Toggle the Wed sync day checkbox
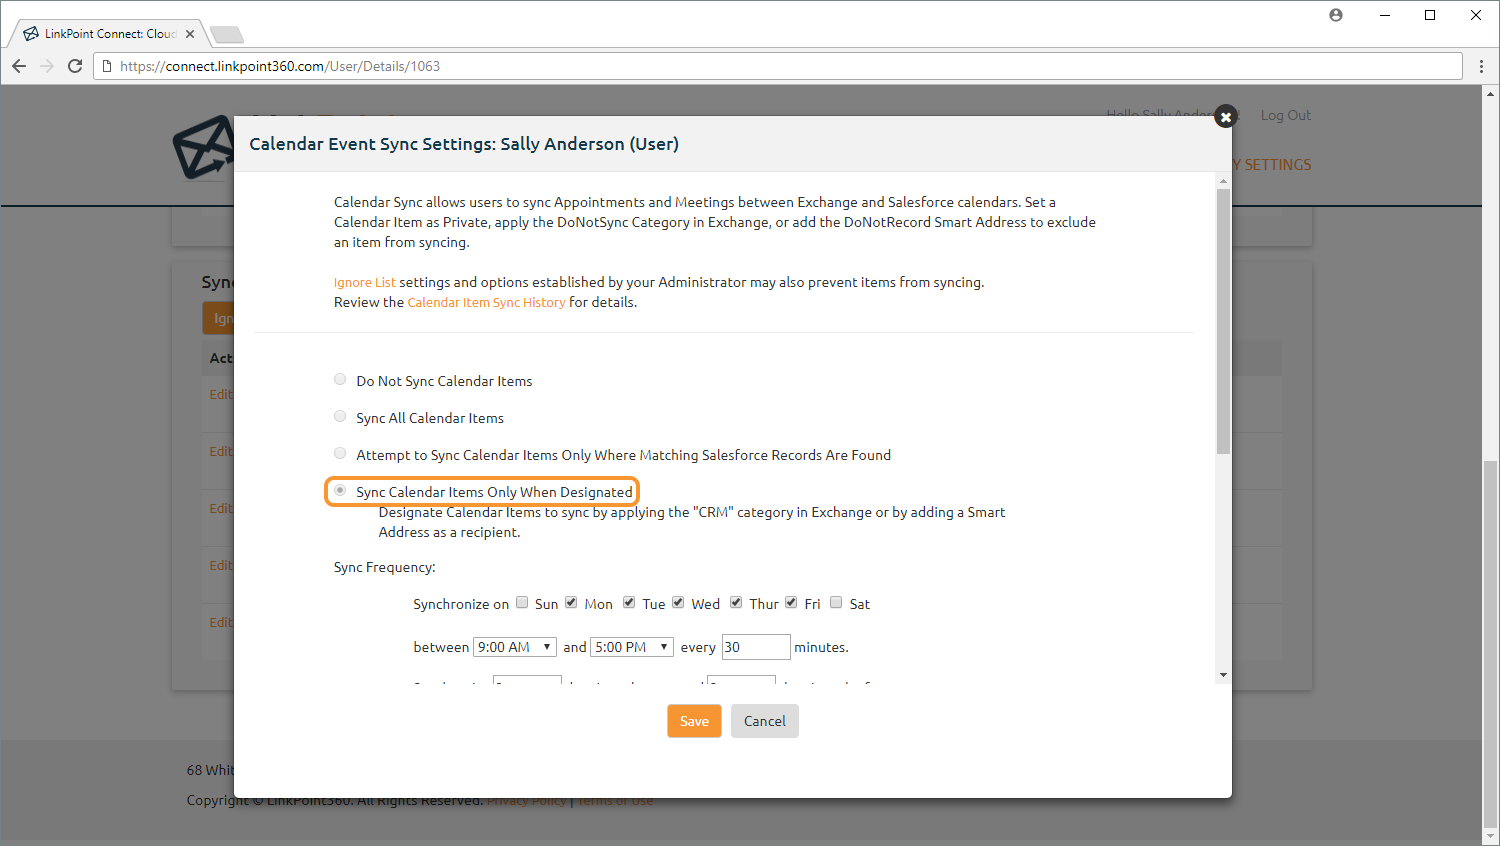The height and width of the screenshot is (846, 1500). pyautogui.click(x=678, y=602)
